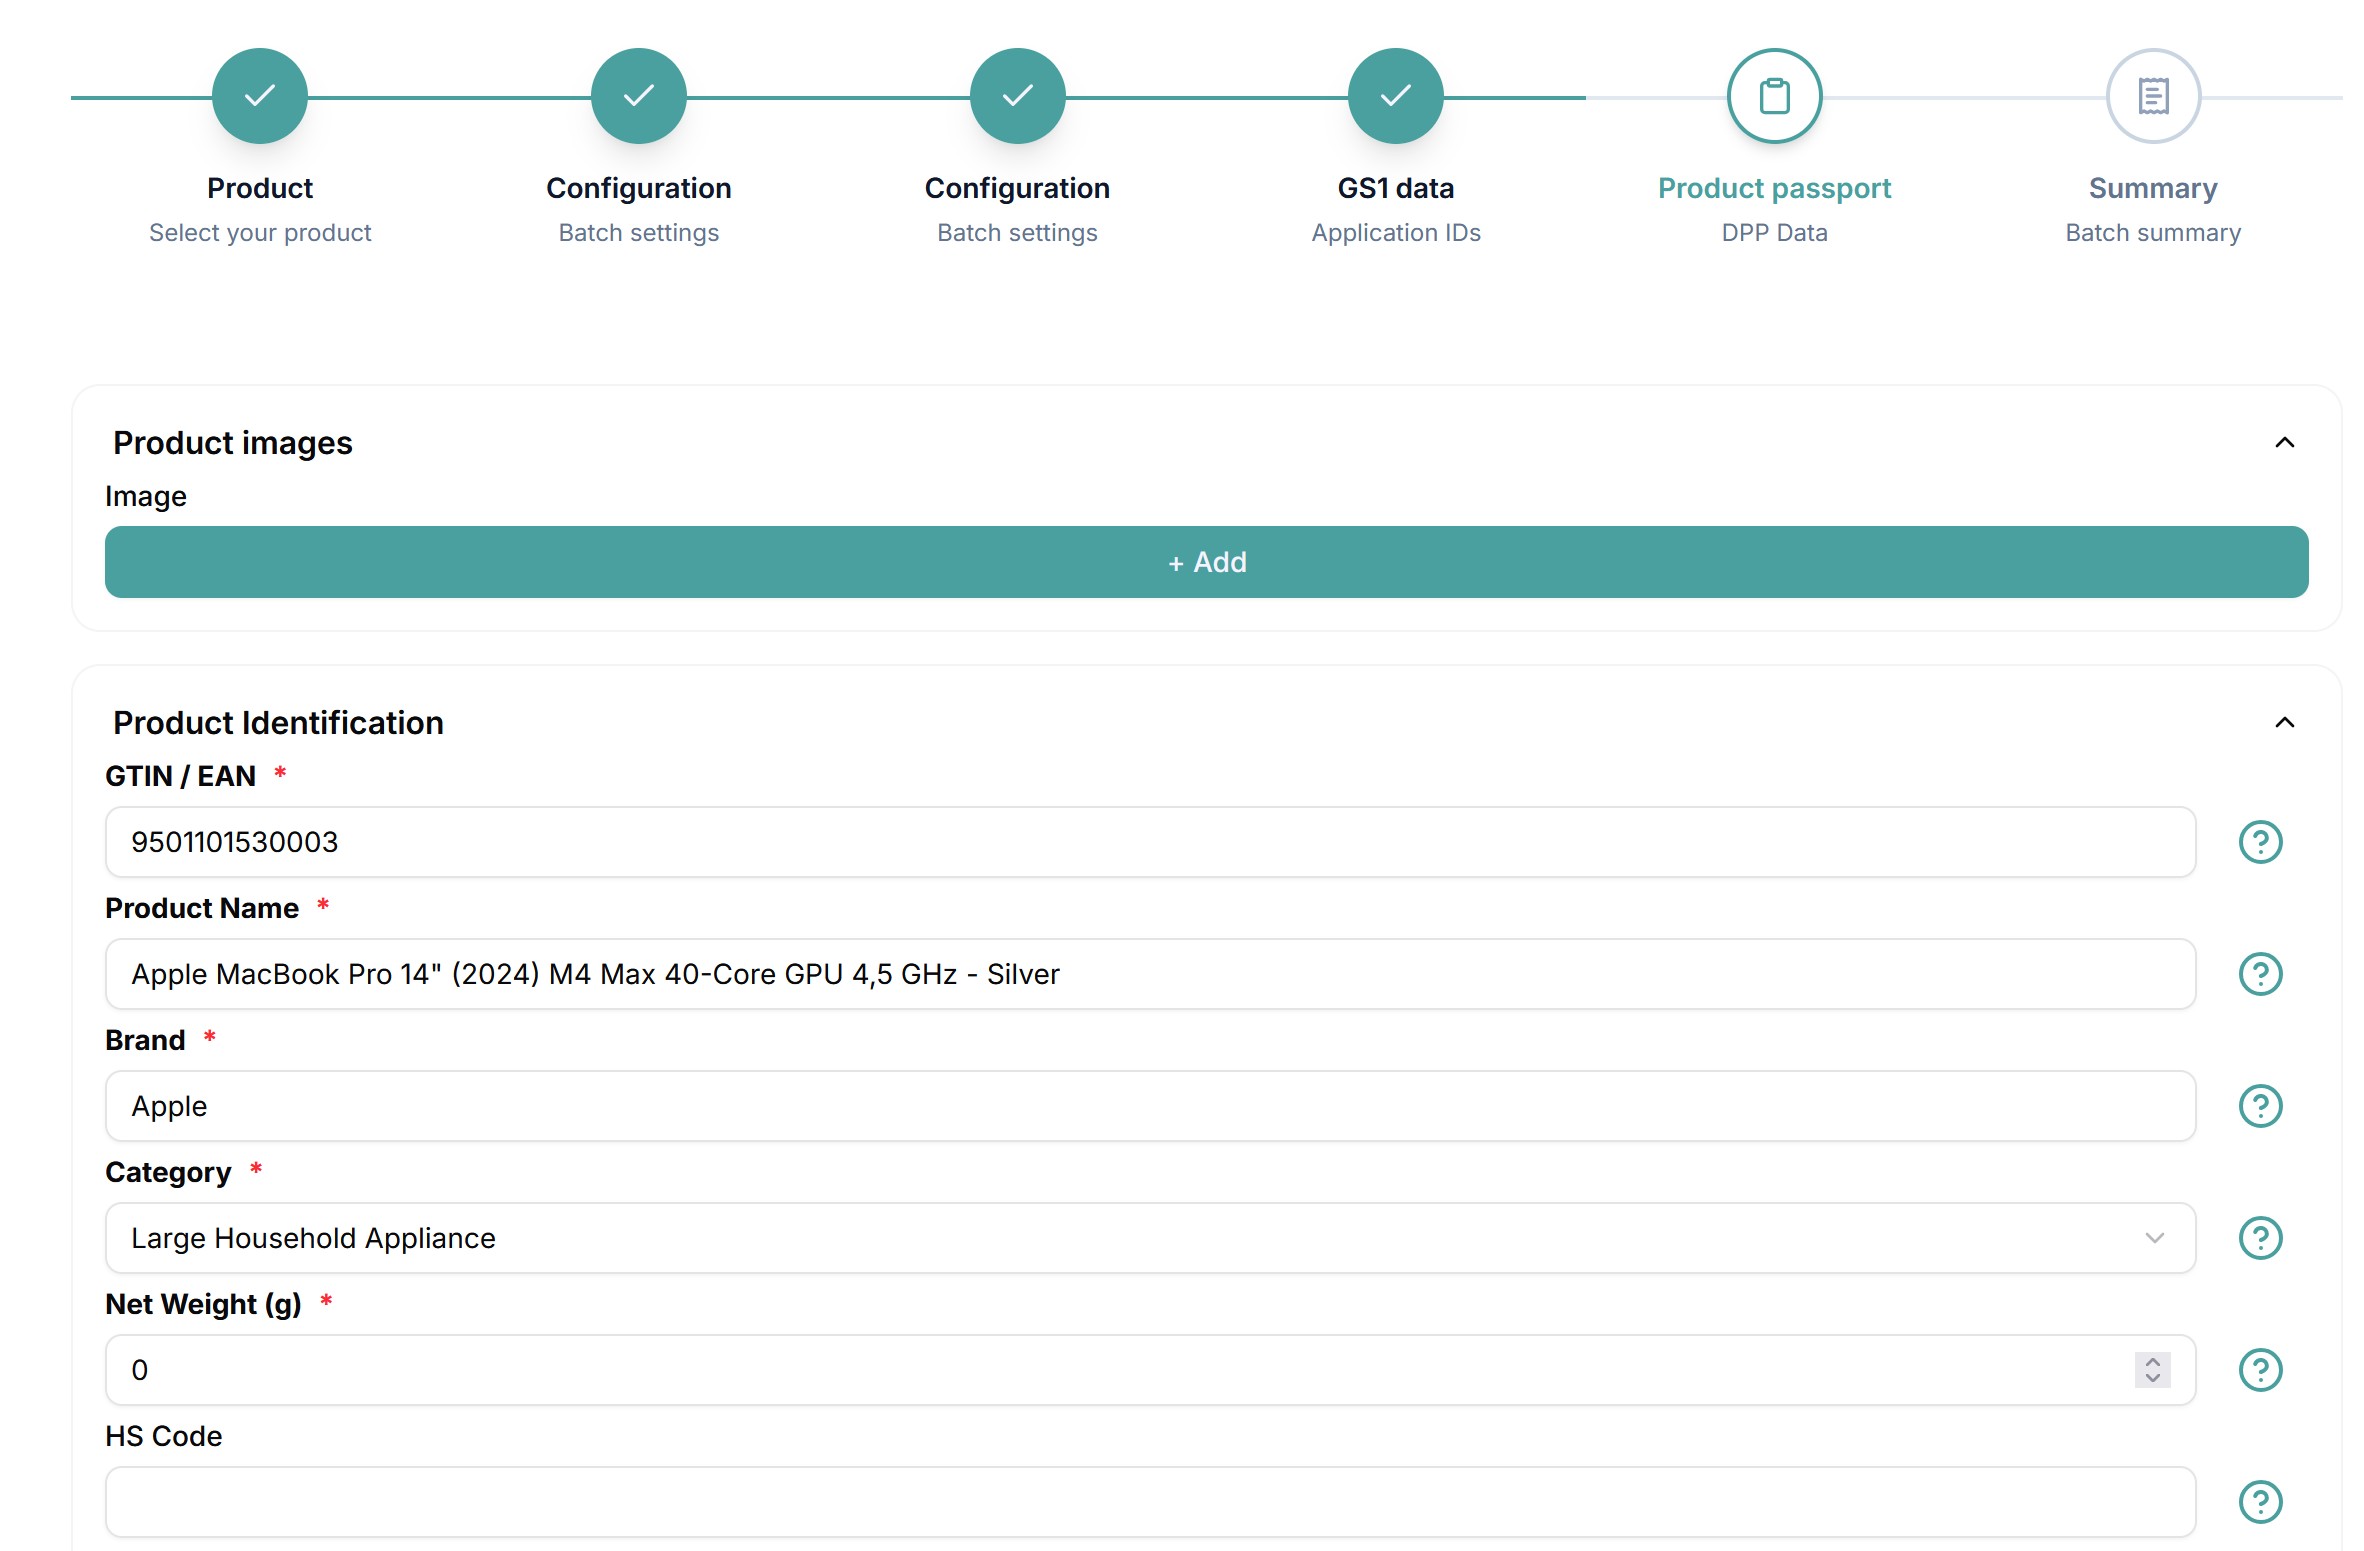This screenshot has height=1551, width=2364.
Task: Click the GS1 data step checkmark
Action: click(1395, 96)
